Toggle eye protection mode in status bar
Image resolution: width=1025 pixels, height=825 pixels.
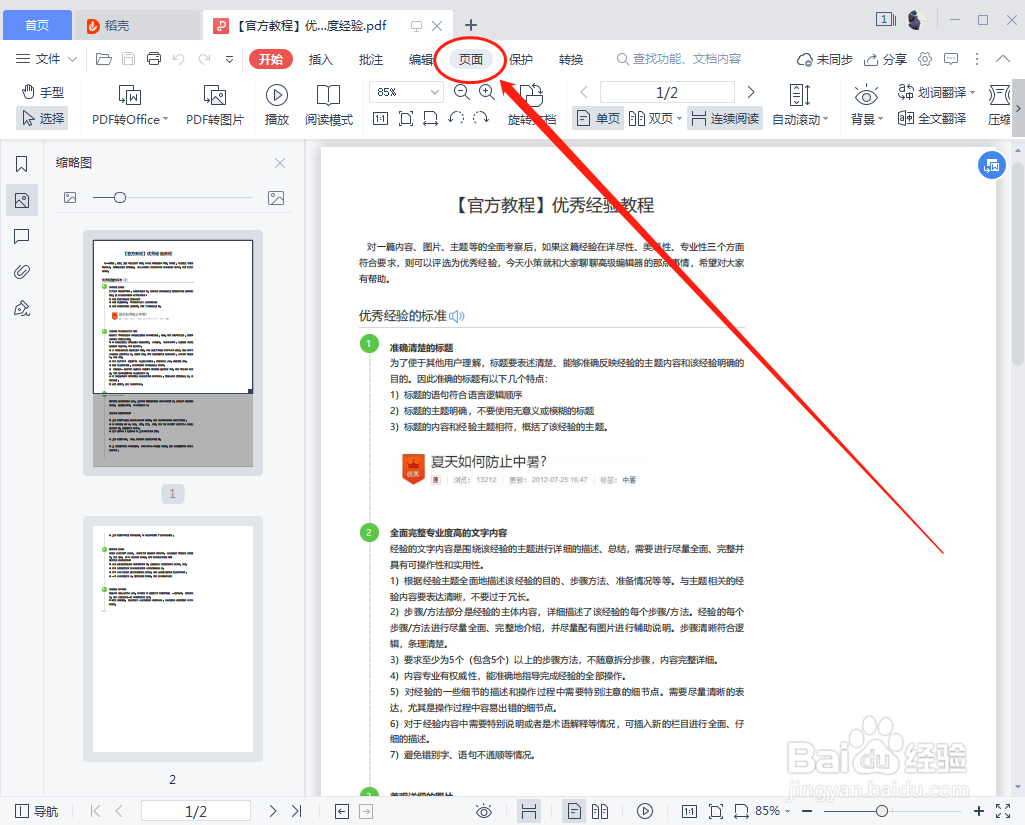pyautogui.click(x=484, y=811)
